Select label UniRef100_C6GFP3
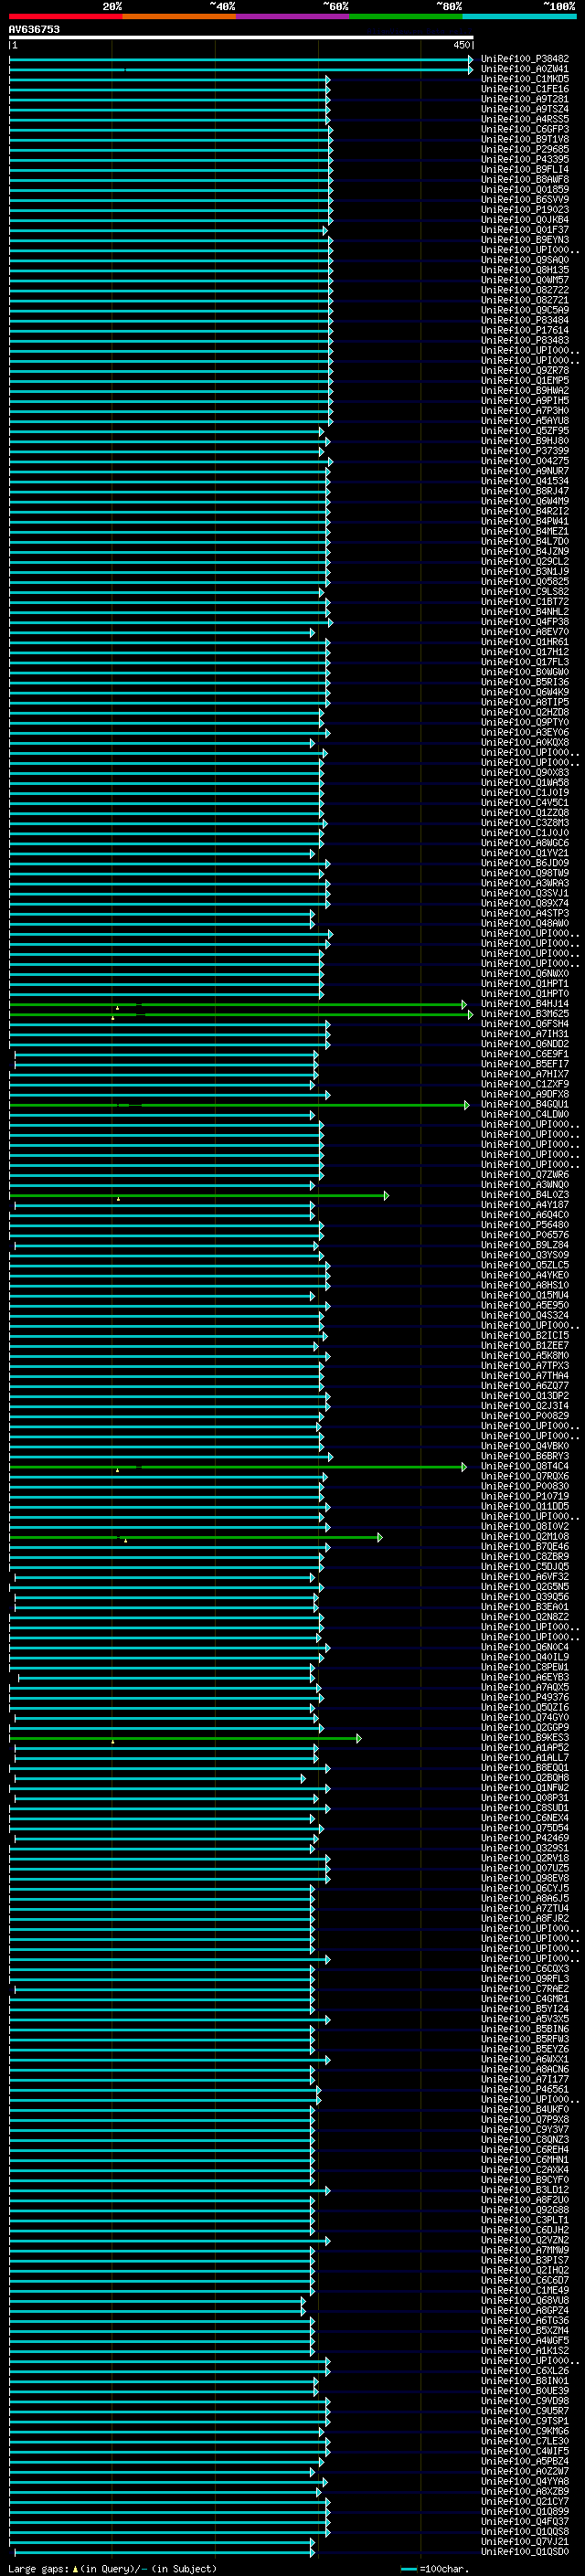This screenshot has width=585, height=2576. click(x=525, y=129)
